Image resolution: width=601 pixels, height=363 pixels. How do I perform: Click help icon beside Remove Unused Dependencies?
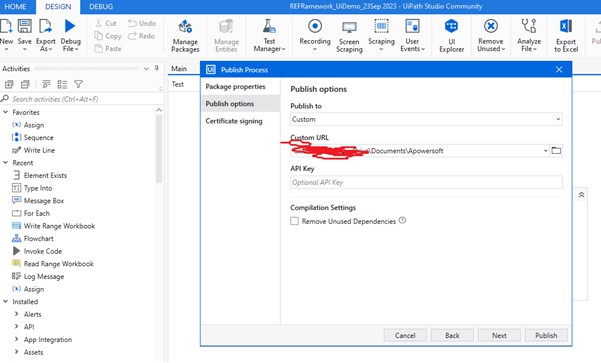pyautogui.click(x=402, y=220)
